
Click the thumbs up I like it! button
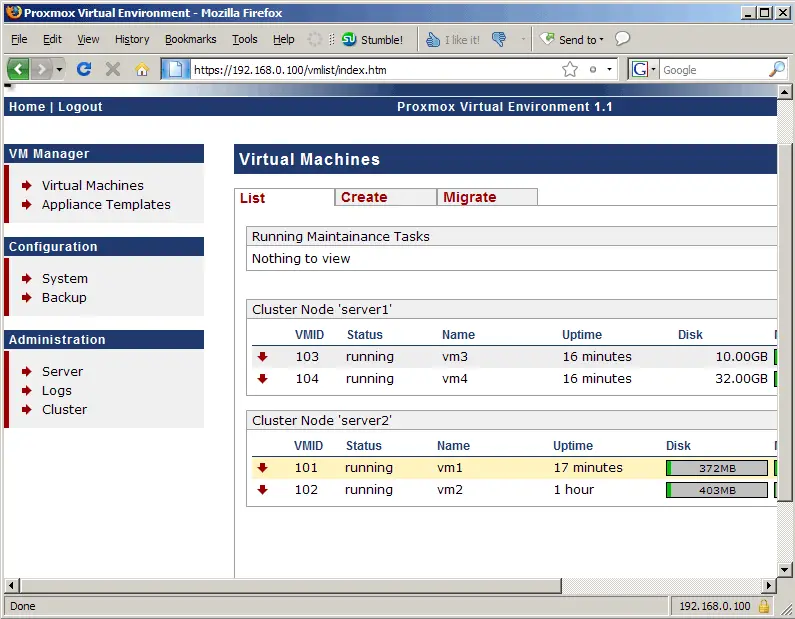coord(452,40)
